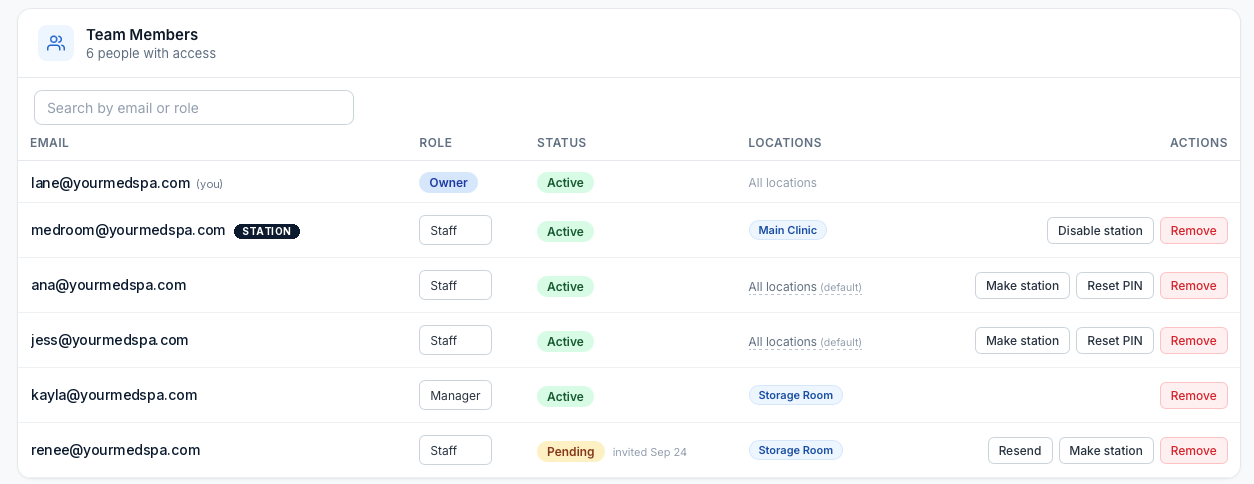
Task: Open role dropdown for ana@yourmedspa.com
Action: pos(455,285)
